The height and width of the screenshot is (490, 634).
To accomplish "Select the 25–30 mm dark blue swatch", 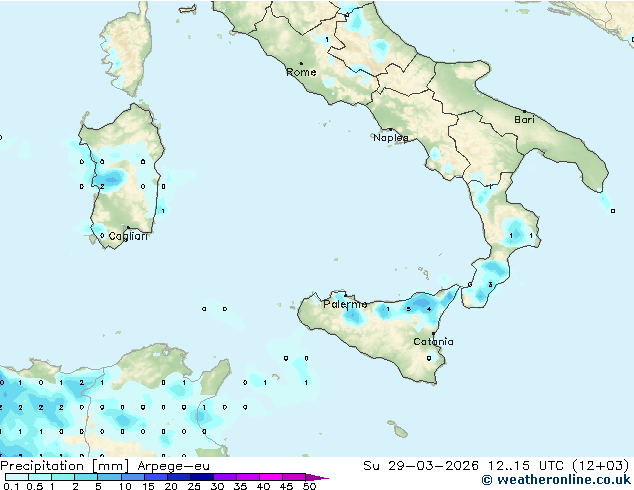I will click(201, 477).
